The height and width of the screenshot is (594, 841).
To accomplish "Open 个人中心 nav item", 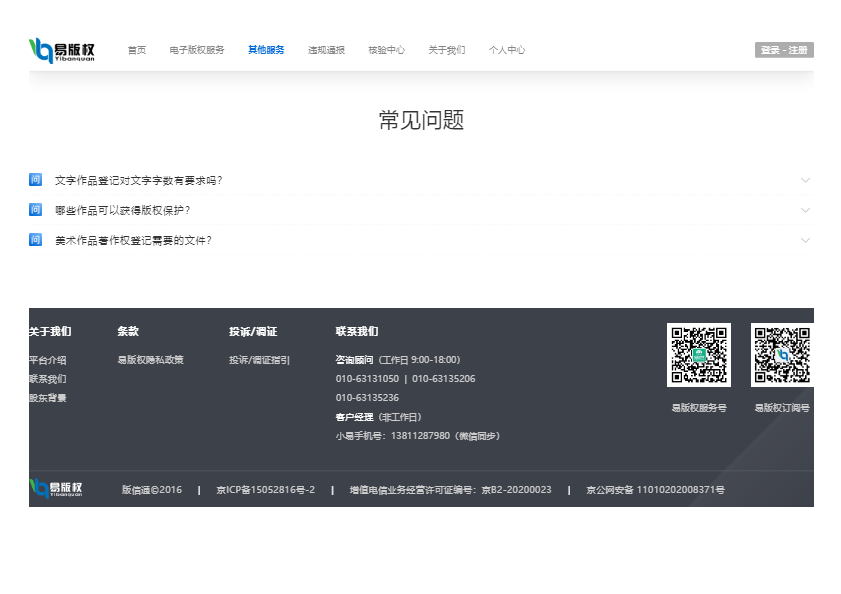I will [x=507, y=50].
